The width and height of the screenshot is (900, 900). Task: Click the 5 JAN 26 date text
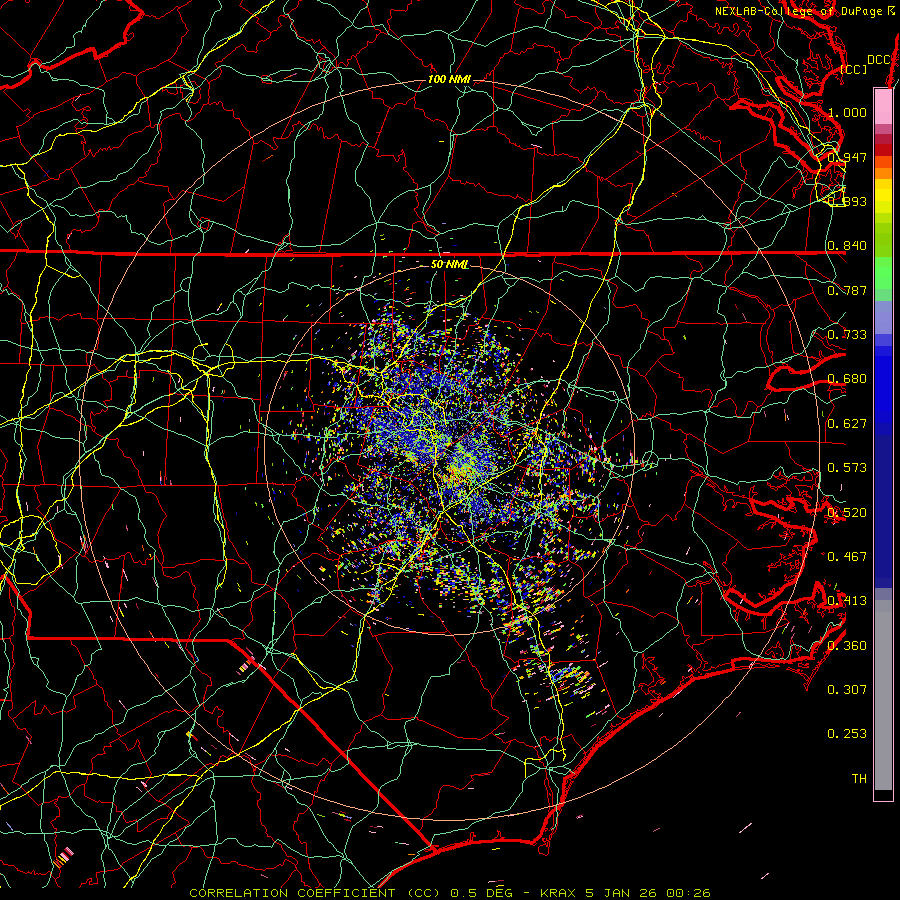click(623, 893)
